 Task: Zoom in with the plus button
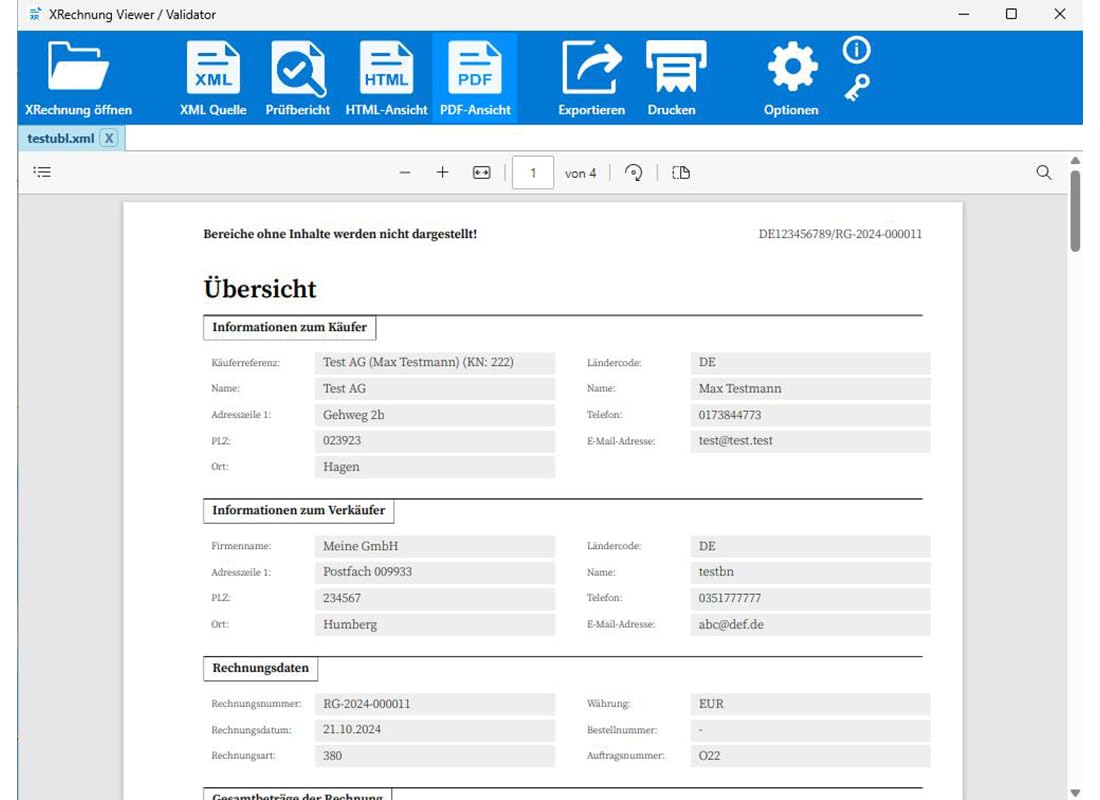coord(443,173)
